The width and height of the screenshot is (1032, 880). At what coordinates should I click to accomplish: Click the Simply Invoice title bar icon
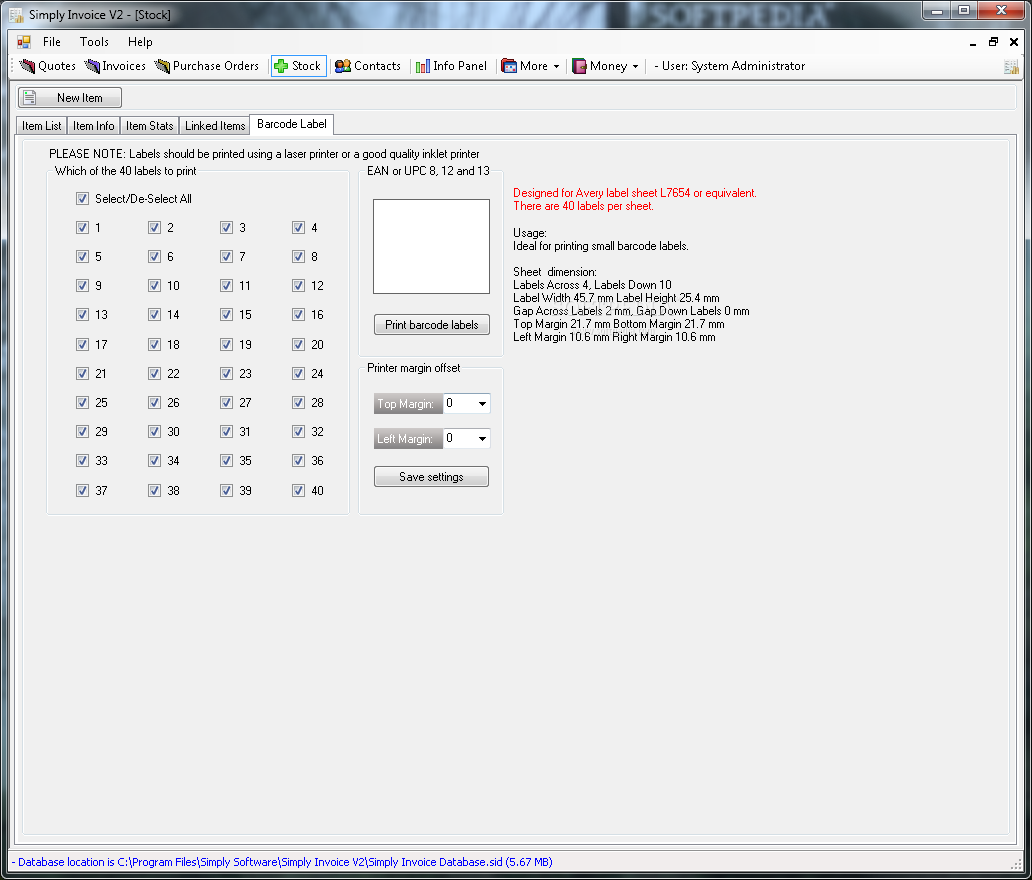point(16,14)
